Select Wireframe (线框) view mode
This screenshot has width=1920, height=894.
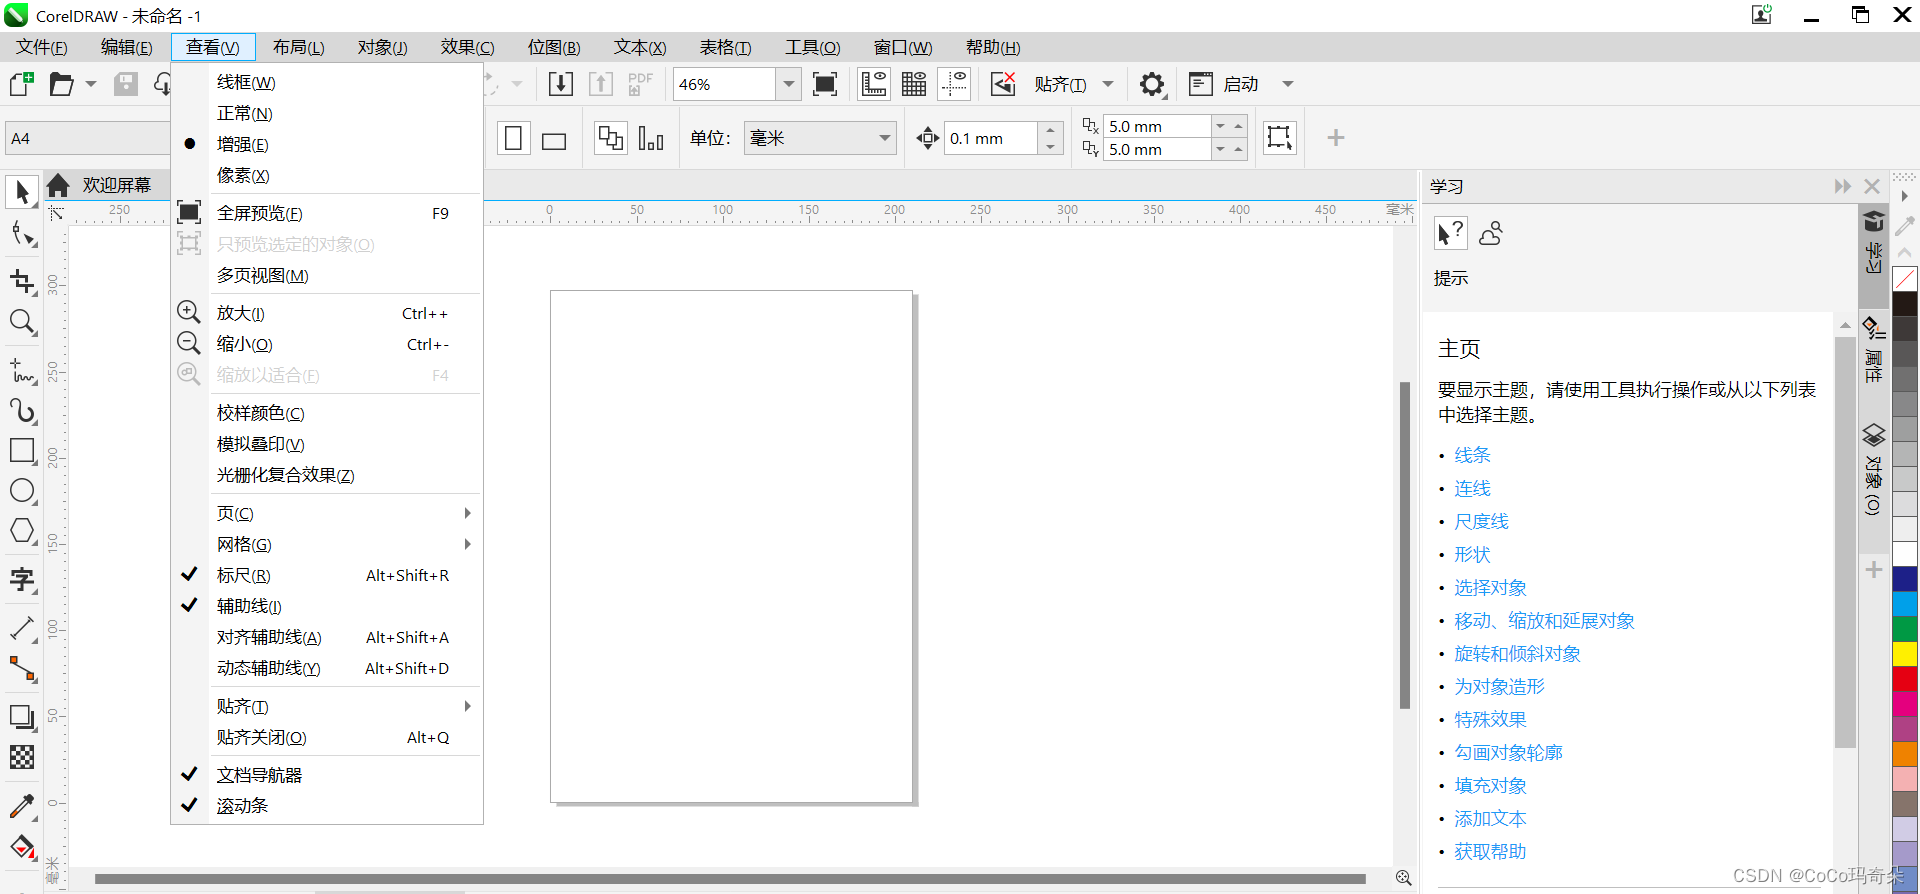coord(327,82)
